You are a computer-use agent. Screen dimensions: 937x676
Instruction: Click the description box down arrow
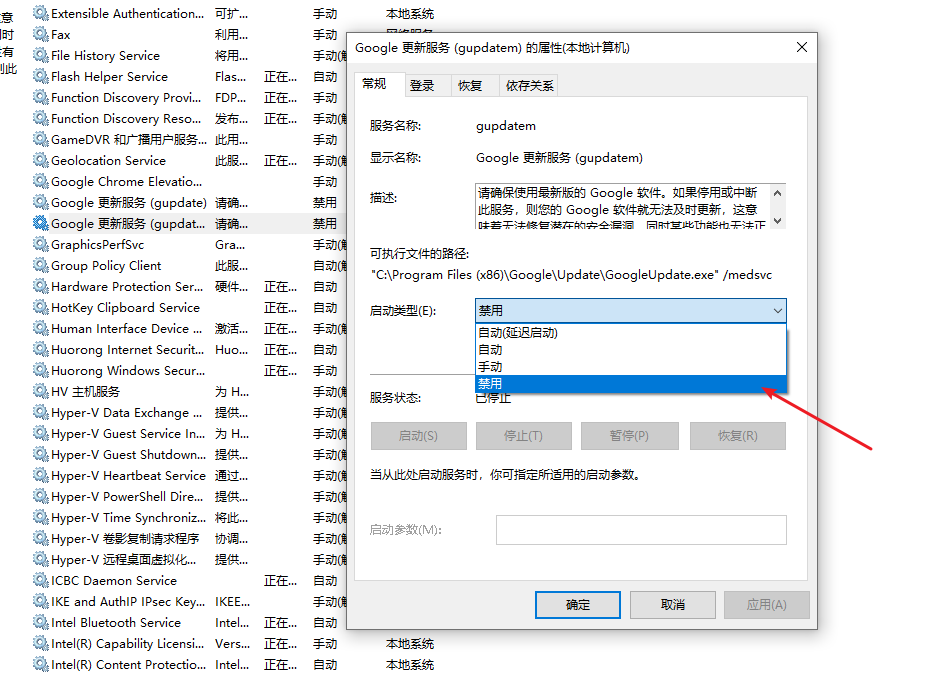point(777,221)
